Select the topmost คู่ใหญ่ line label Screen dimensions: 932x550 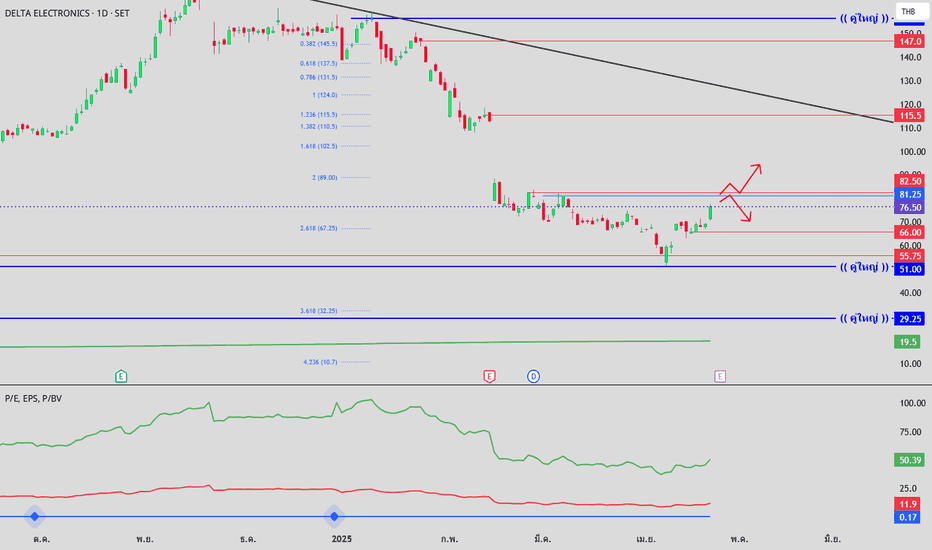pos(864,18)
